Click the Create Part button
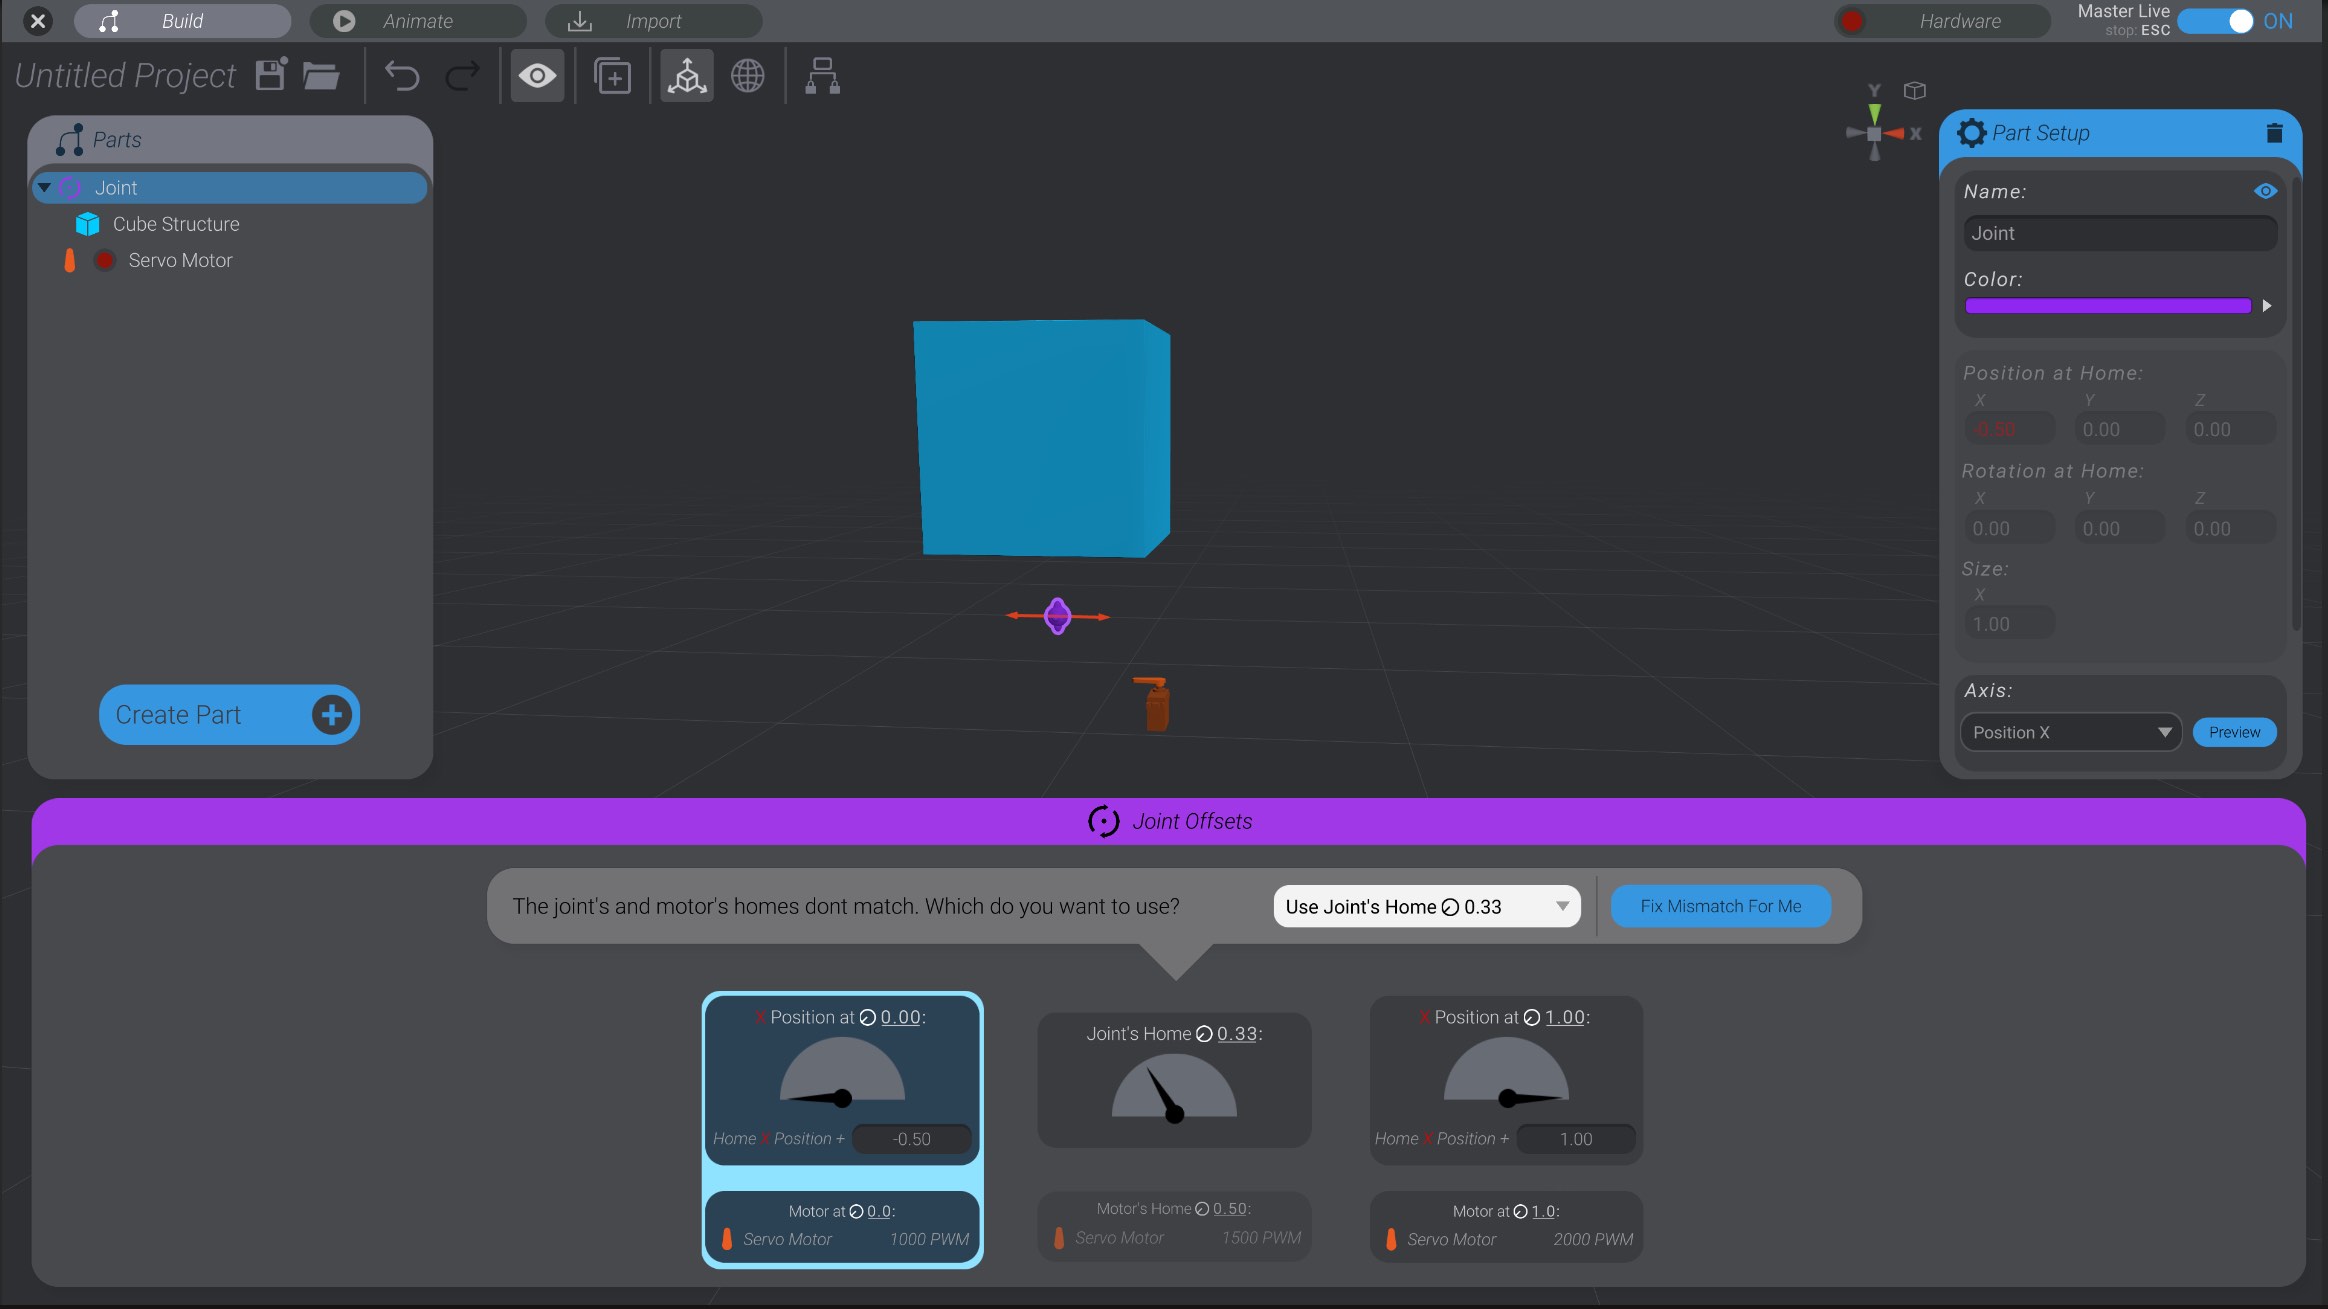 coord(228,714)
